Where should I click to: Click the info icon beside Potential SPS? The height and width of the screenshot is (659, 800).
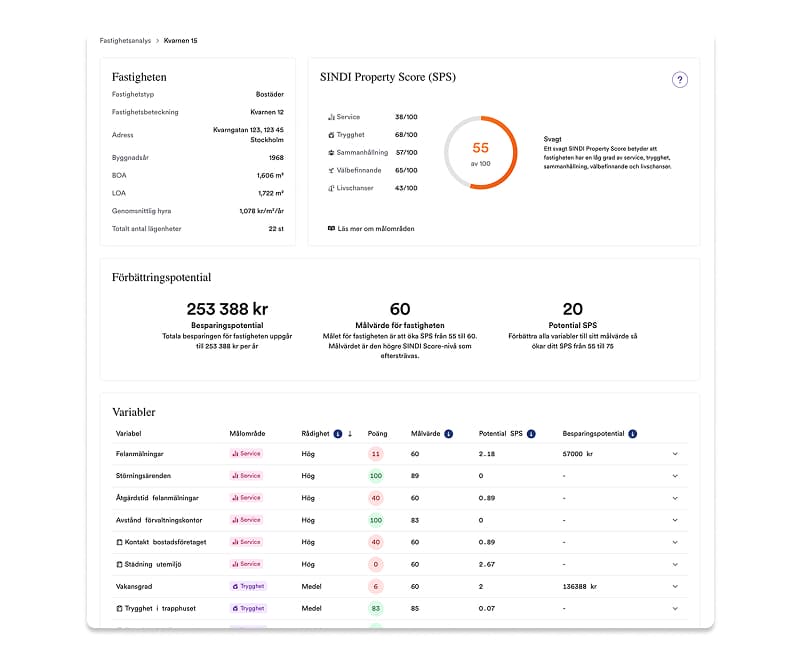tap(531, 434)
